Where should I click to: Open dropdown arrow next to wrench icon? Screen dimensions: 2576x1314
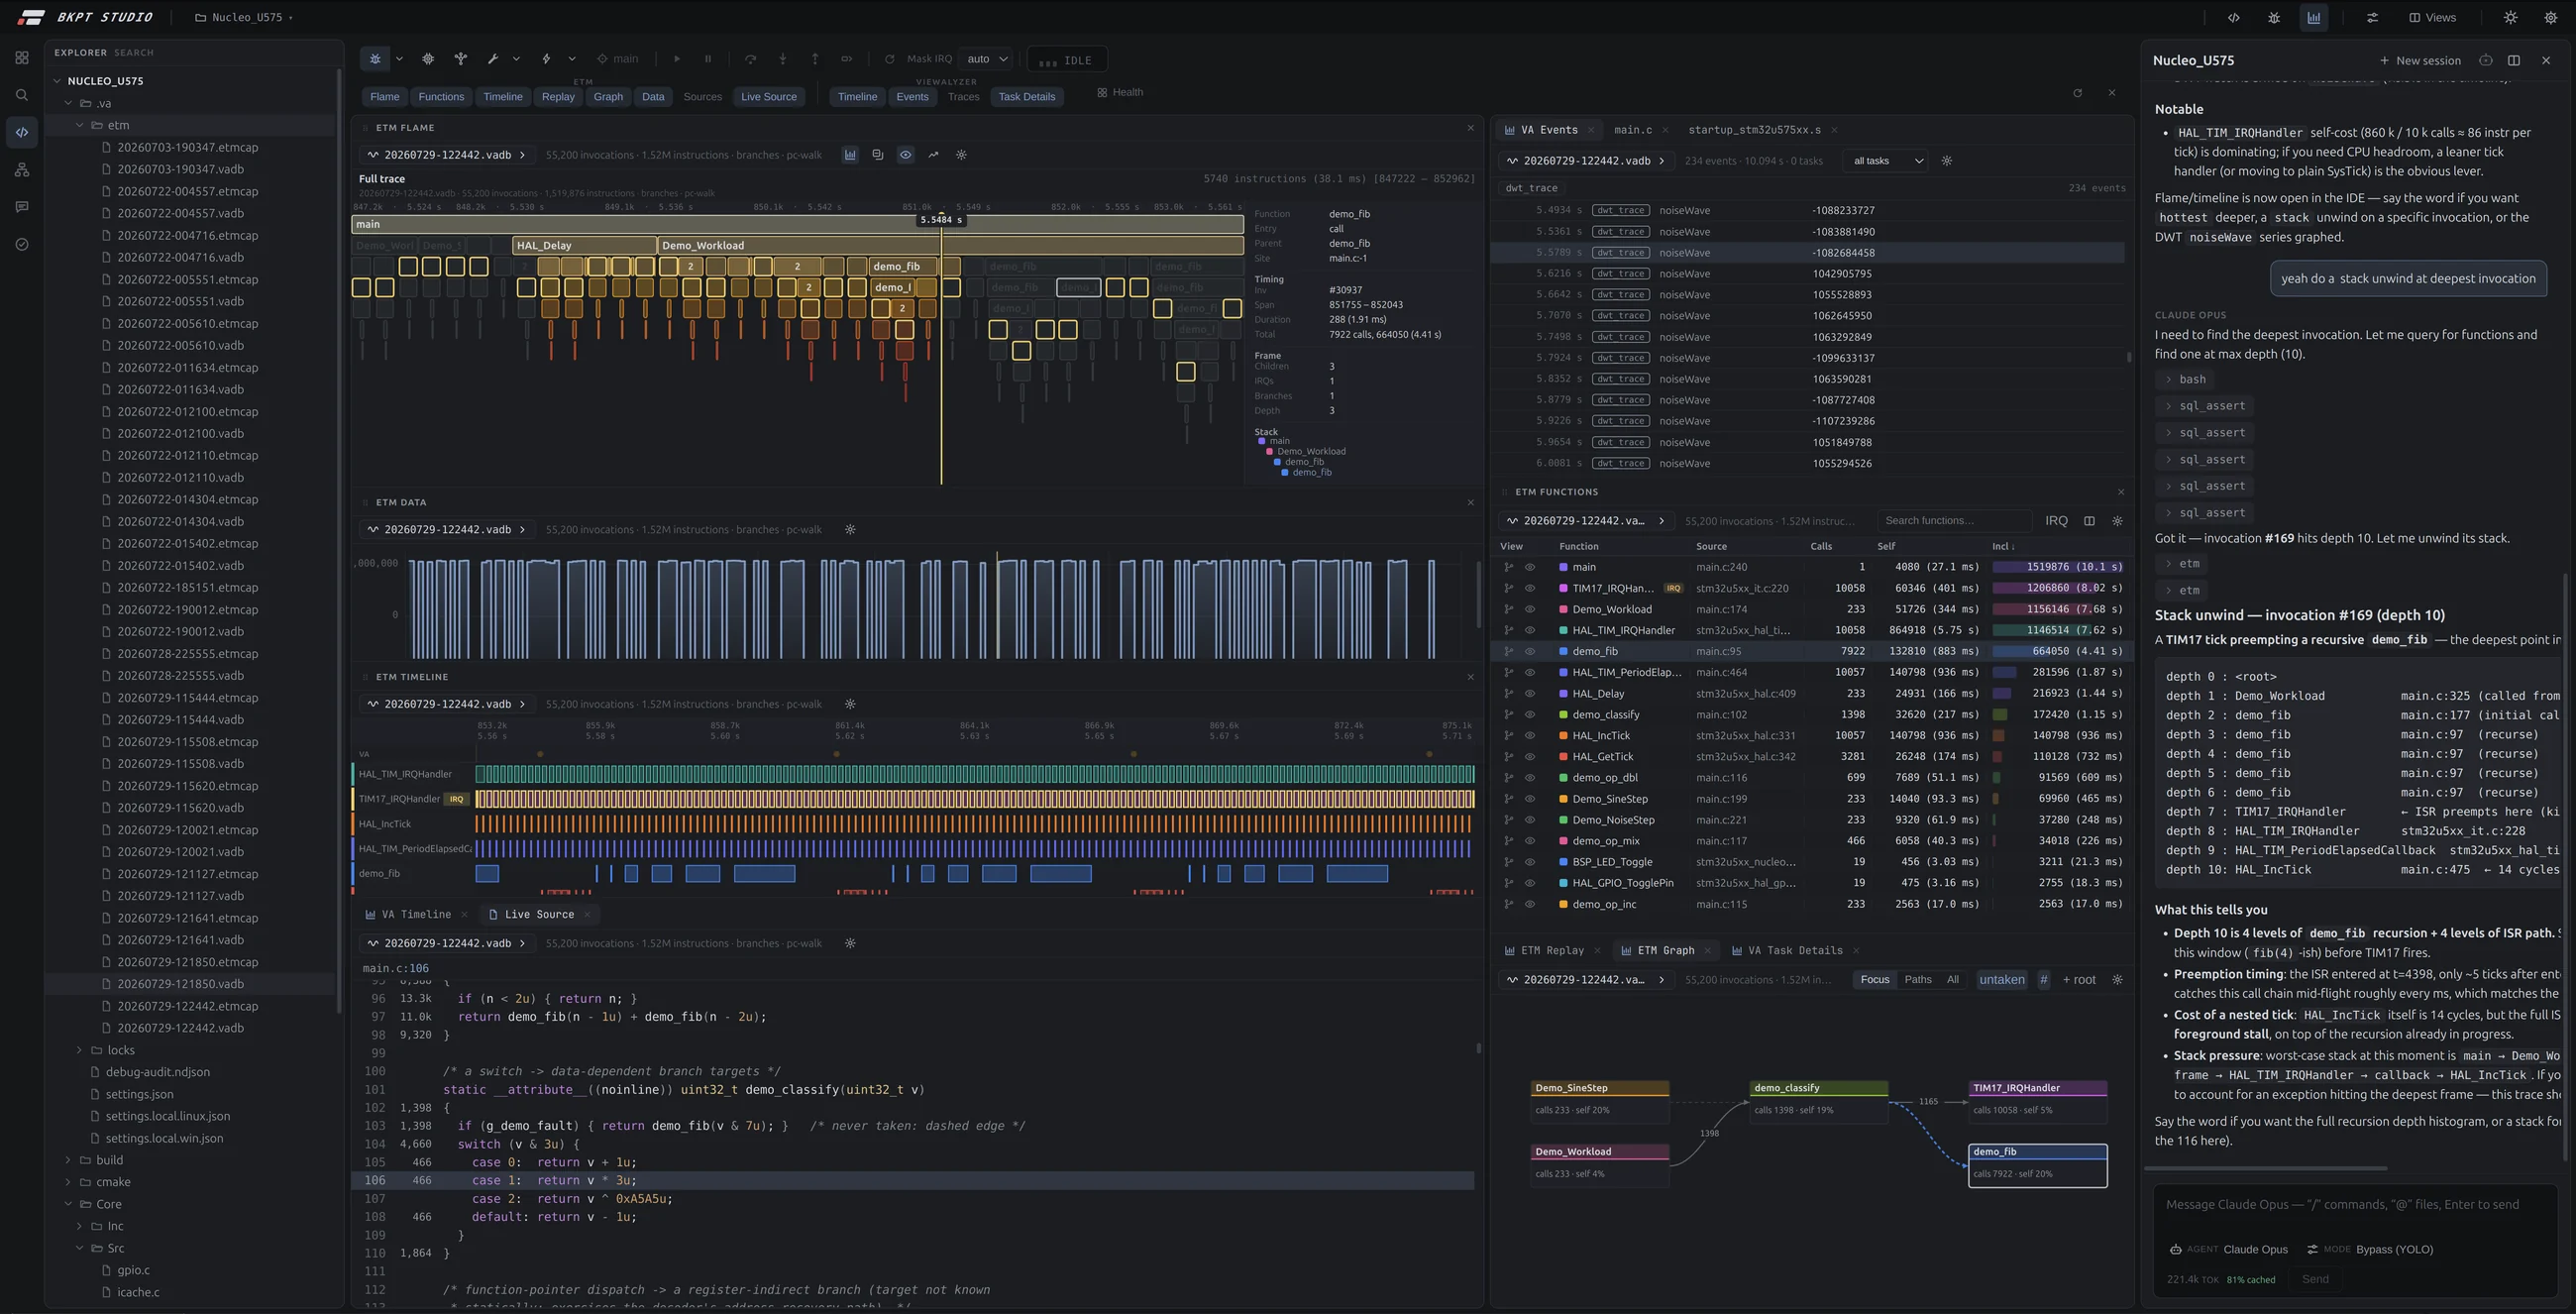[x=516, y=59]
